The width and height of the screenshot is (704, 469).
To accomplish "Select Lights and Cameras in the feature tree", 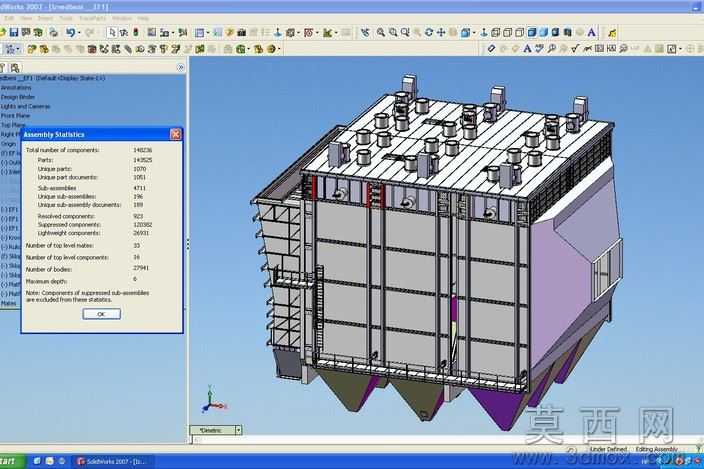I will coord(25,106).
